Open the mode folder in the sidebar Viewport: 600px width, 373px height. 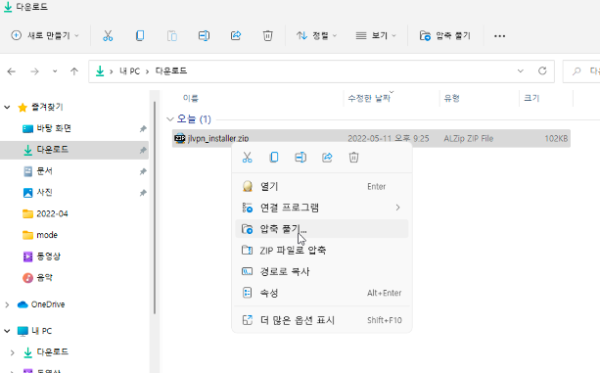pos(47,235)
